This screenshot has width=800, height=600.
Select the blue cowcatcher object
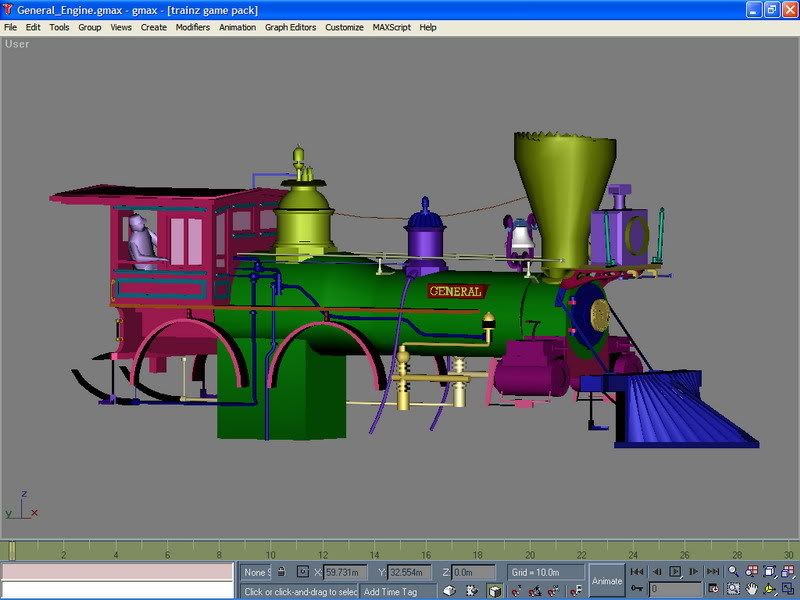(x=673, y=408)
